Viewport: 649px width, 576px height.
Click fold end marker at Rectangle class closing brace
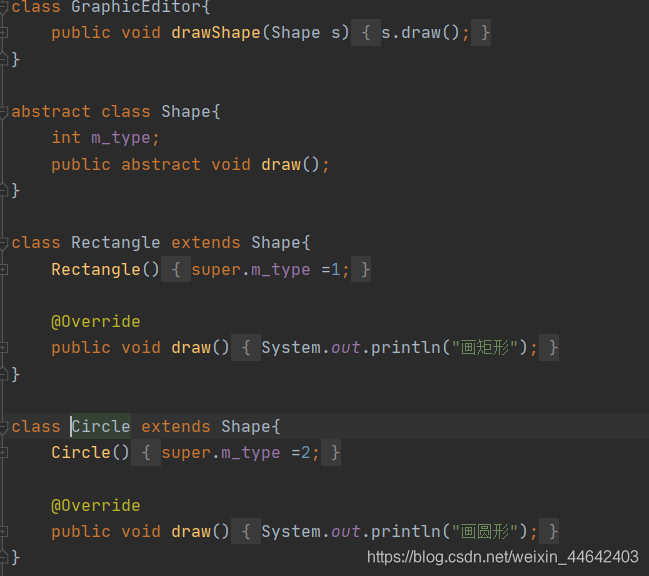click(3, 374)
